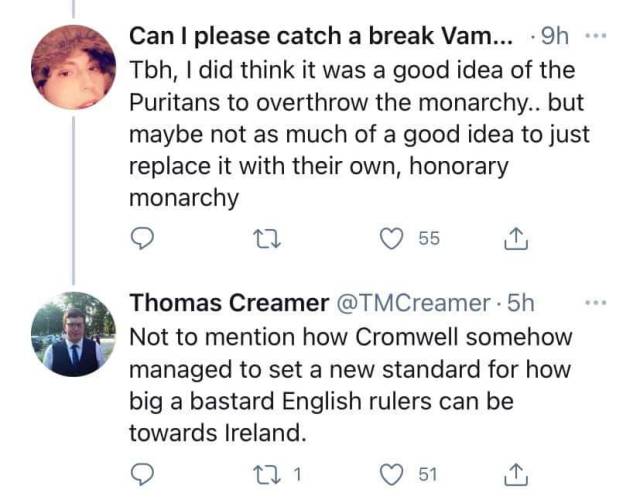Like the tweet with 55 likes
Viewport: 640px width, 500px height.
click(395, 238)
